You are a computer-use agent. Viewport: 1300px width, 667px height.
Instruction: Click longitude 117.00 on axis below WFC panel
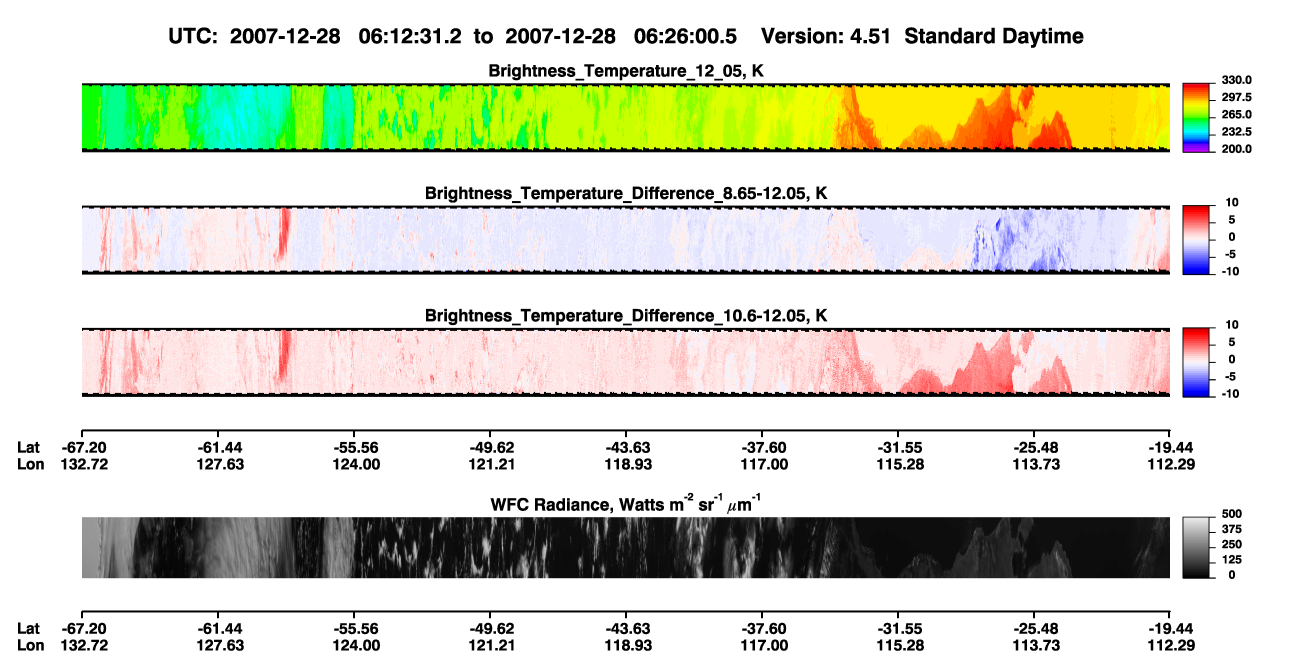pos(763,645)
